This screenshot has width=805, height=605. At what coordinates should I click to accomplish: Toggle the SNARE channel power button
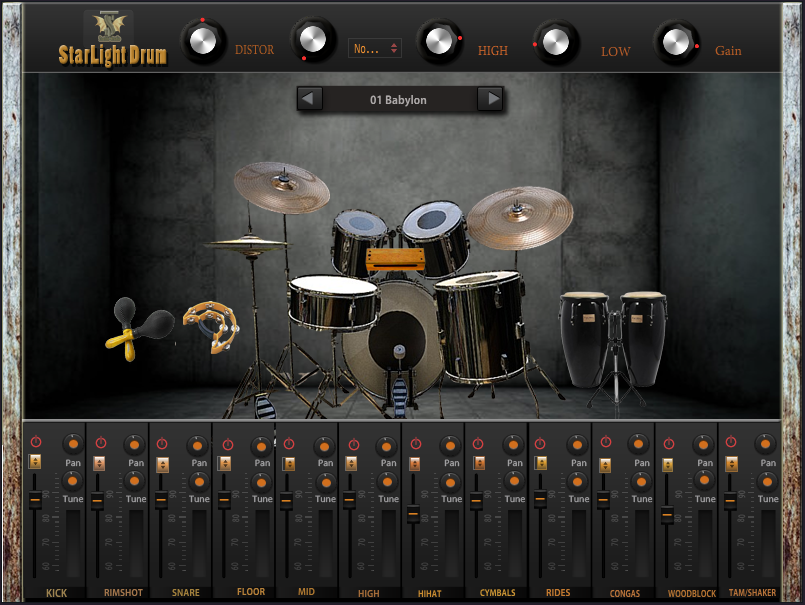pos(162,442)
